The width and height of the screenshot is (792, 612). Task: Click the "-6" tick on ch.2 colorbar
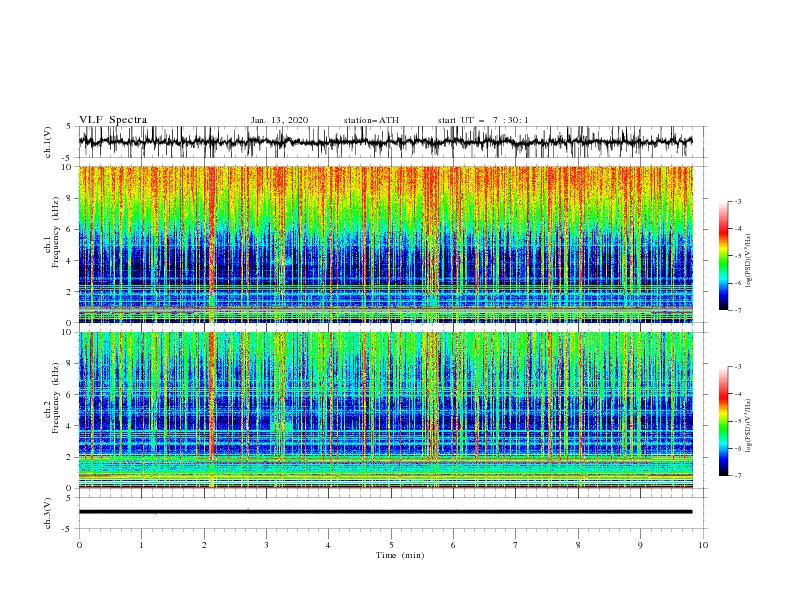click(738, 448)
